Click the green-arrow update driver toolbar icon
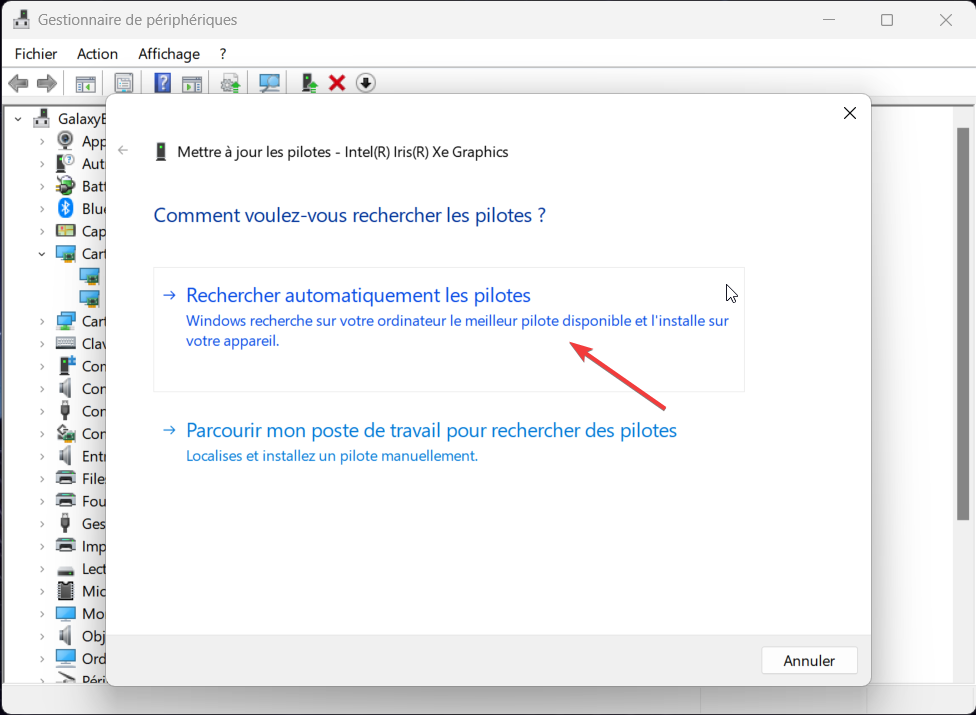The width and height of the screenshot is (976, 715). click(x=309, y=83)
